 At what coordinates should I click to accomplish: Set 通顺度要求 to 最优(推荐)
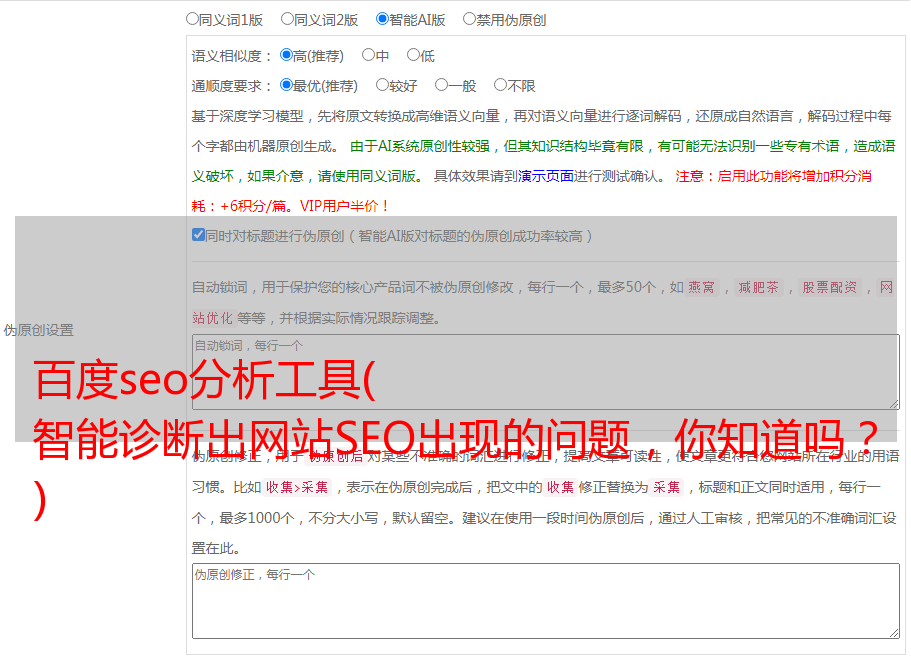(x=286, y=85)
